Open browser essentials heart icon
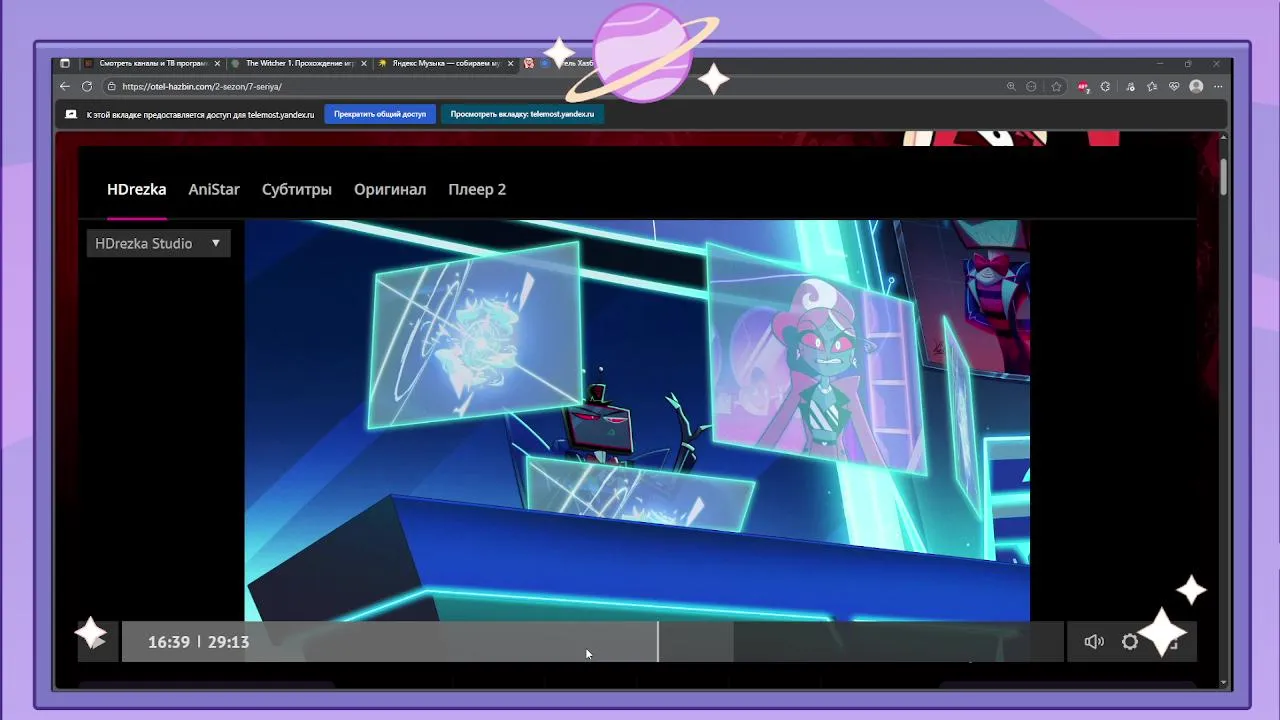This screenshot has height=720, width=1280. (1174, 87)
